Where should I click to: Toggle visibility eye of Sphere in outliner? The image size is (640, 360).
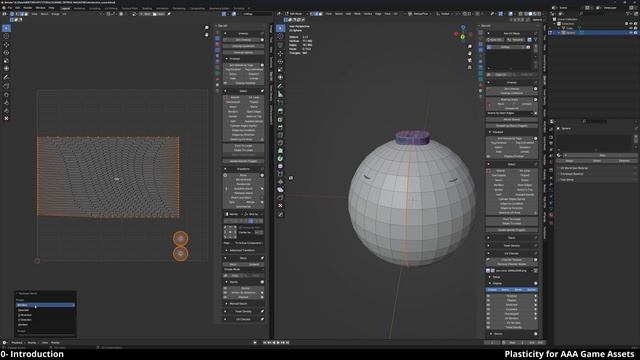(631, 32)
